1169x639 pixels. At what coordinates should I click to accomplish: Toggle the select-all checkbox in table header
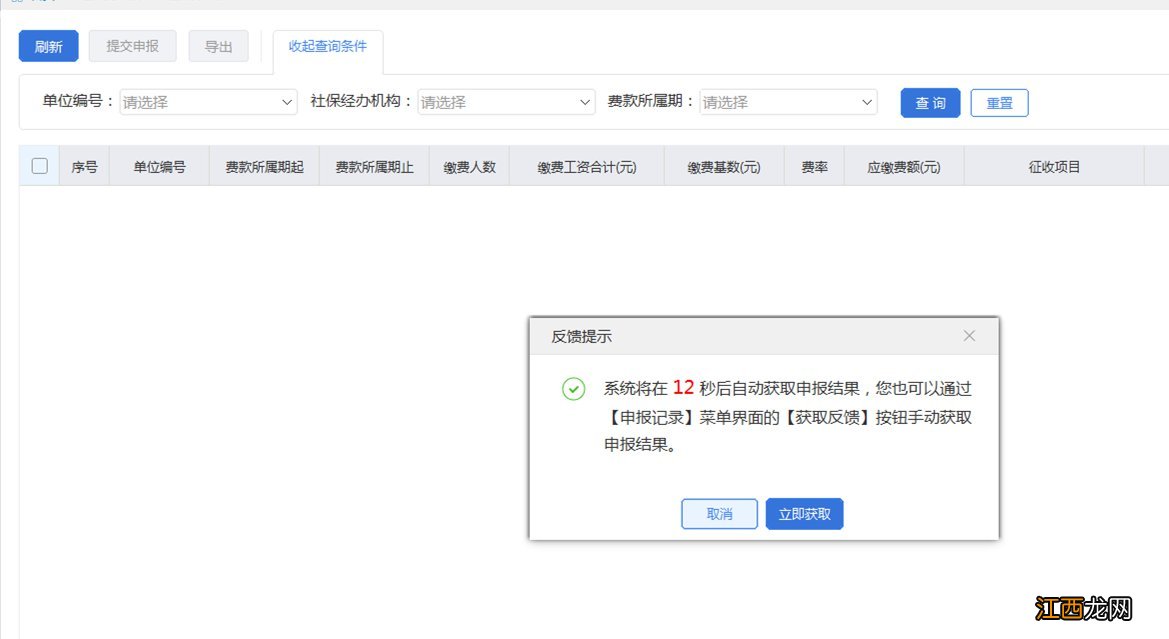[38, 165]
